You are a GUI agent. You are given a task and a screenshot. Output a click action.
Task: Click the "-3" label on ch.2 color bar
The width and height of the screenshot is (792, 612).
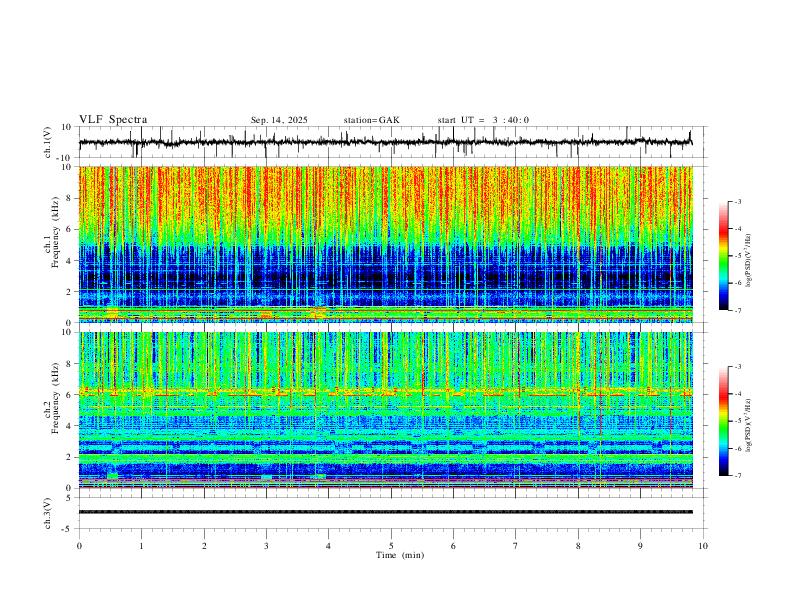point(737,367)
